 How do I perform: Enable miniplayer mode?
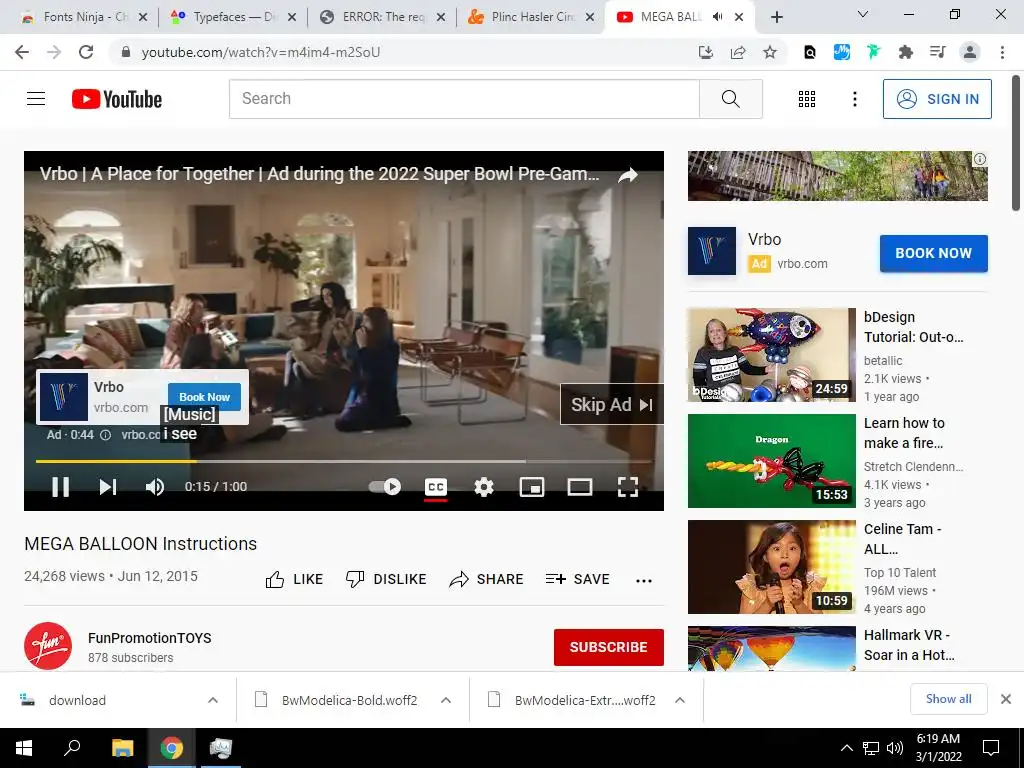tap(532, 487)
